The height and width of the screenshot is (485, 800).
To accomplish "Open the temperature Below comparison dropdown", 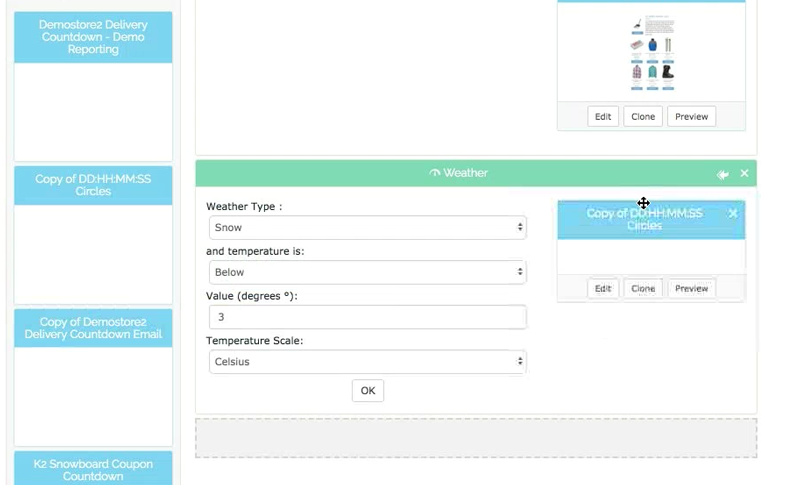I will click(367, 272).
